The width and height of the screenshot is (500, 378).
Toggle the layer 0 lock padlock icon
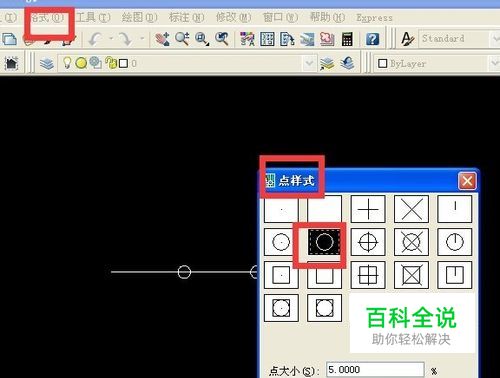pyautogui.click(x=111, y=63)
